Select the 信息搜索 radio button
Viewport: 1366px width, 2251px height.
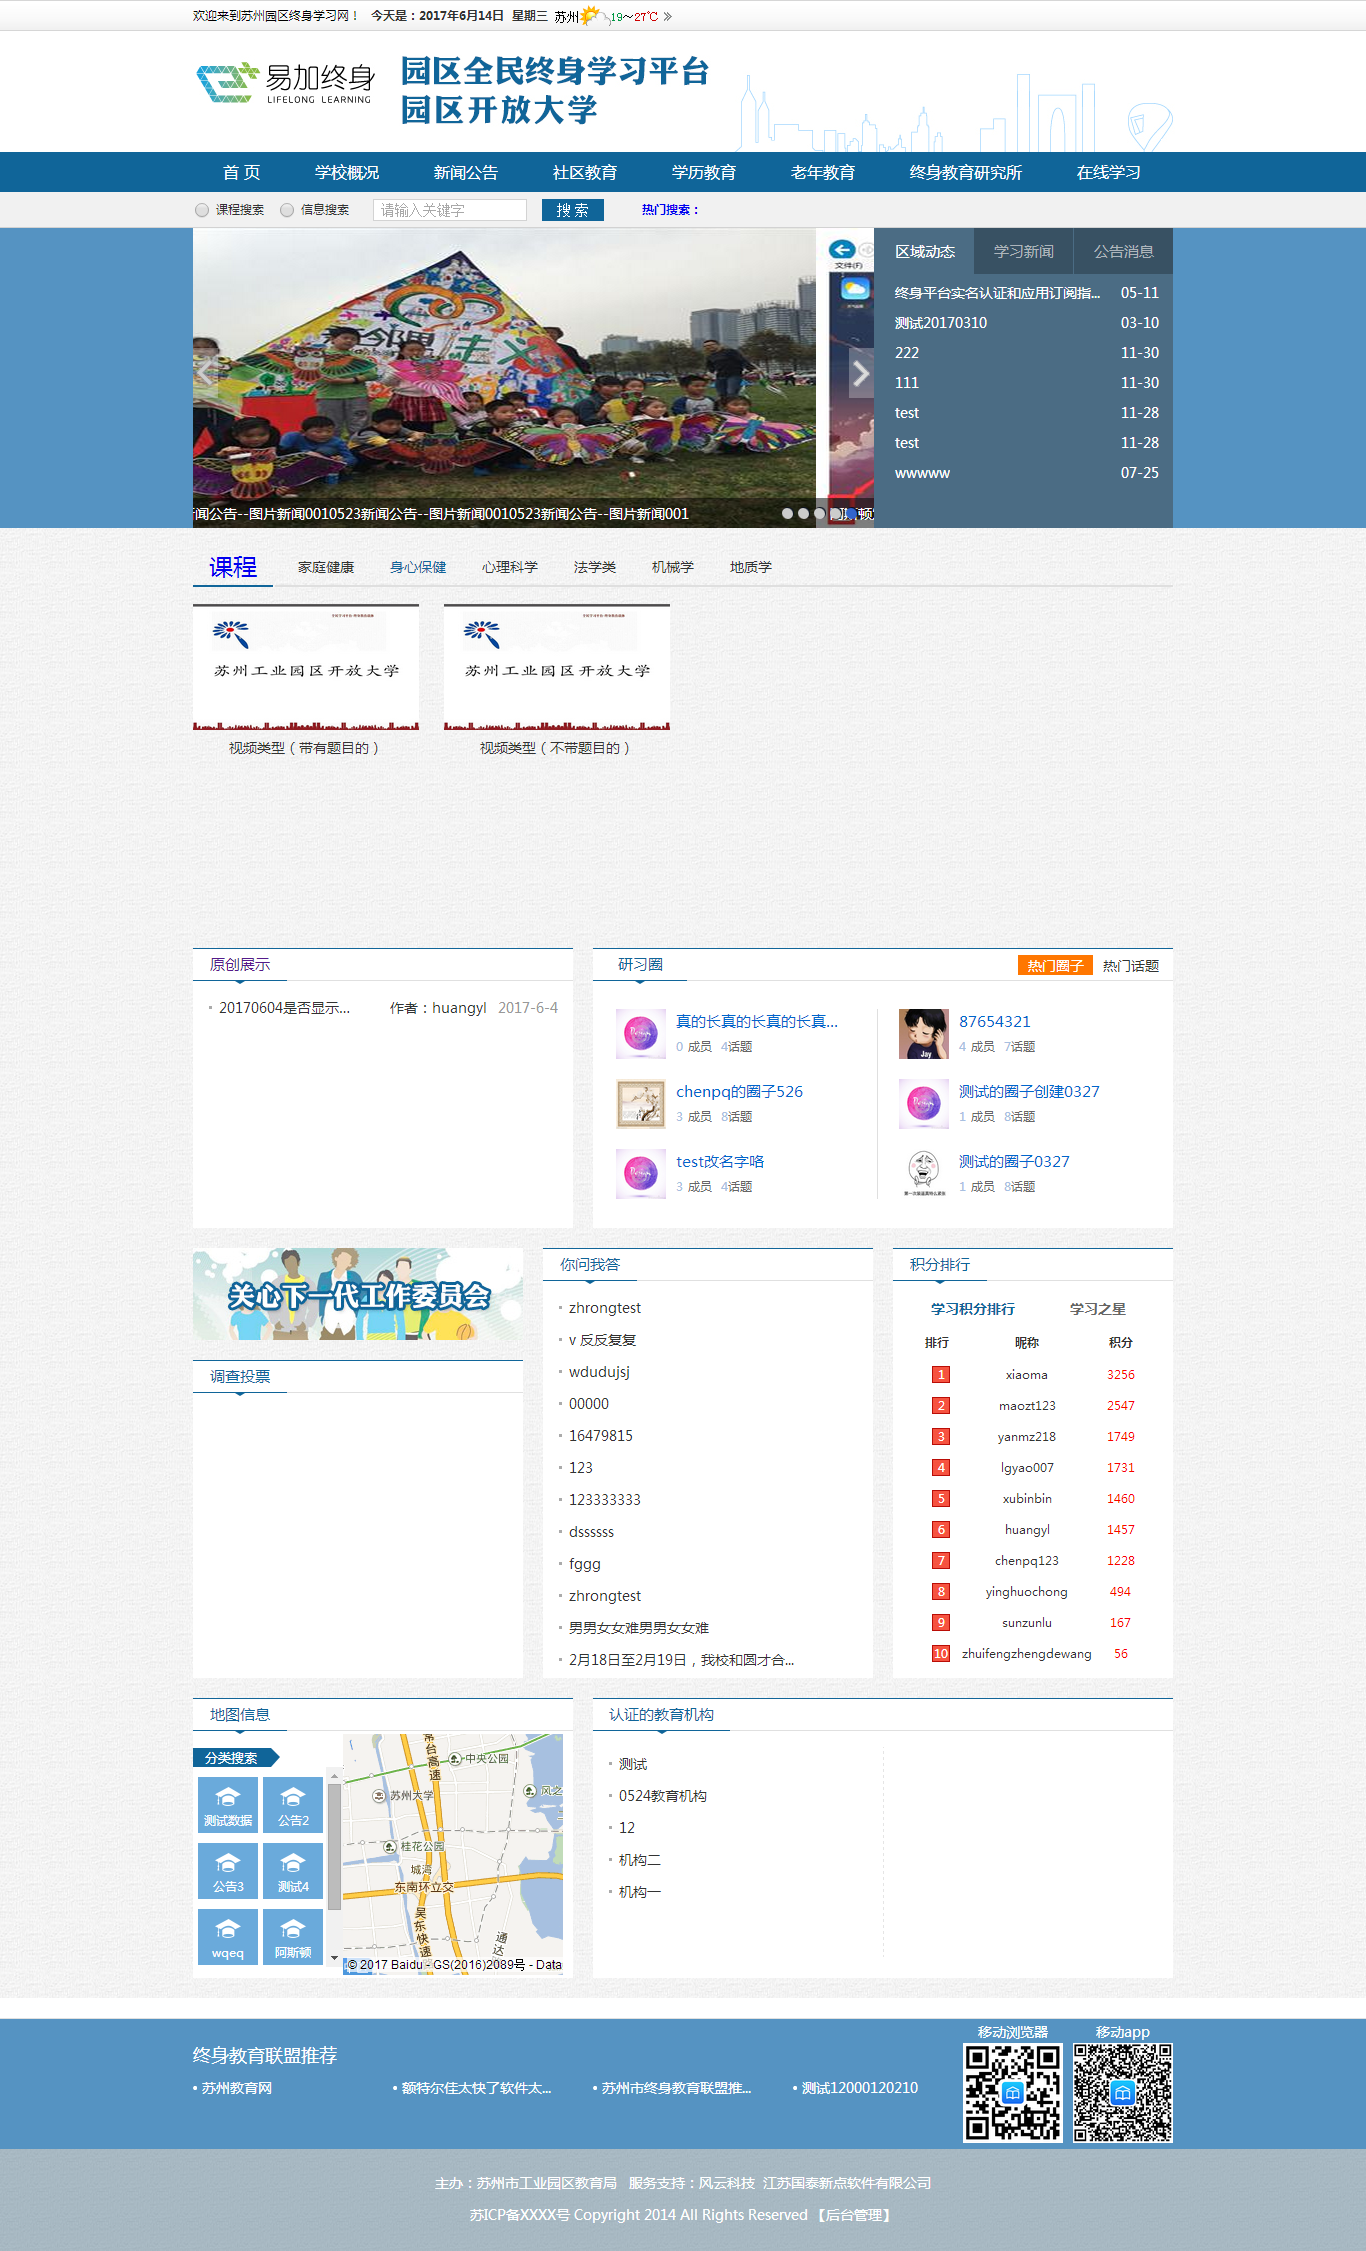(x=287, y=210)
